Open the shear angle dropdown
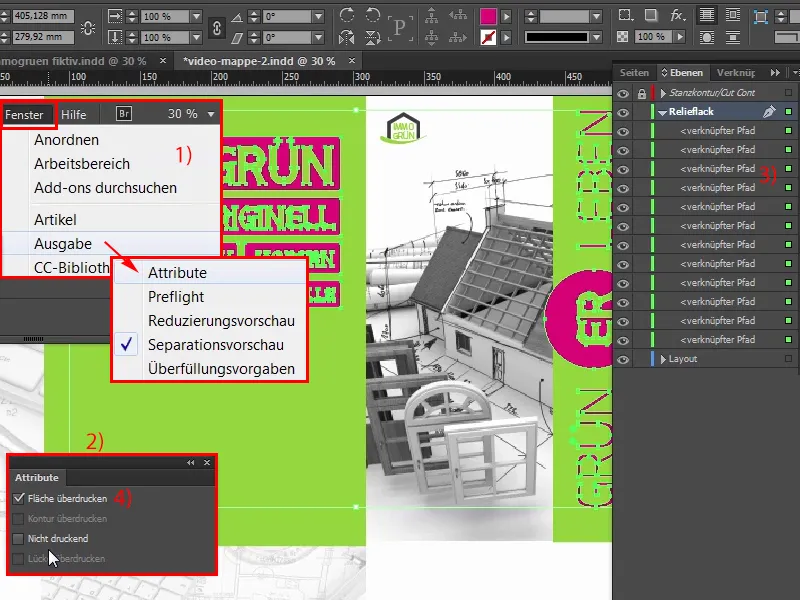 tap(318, 37)
